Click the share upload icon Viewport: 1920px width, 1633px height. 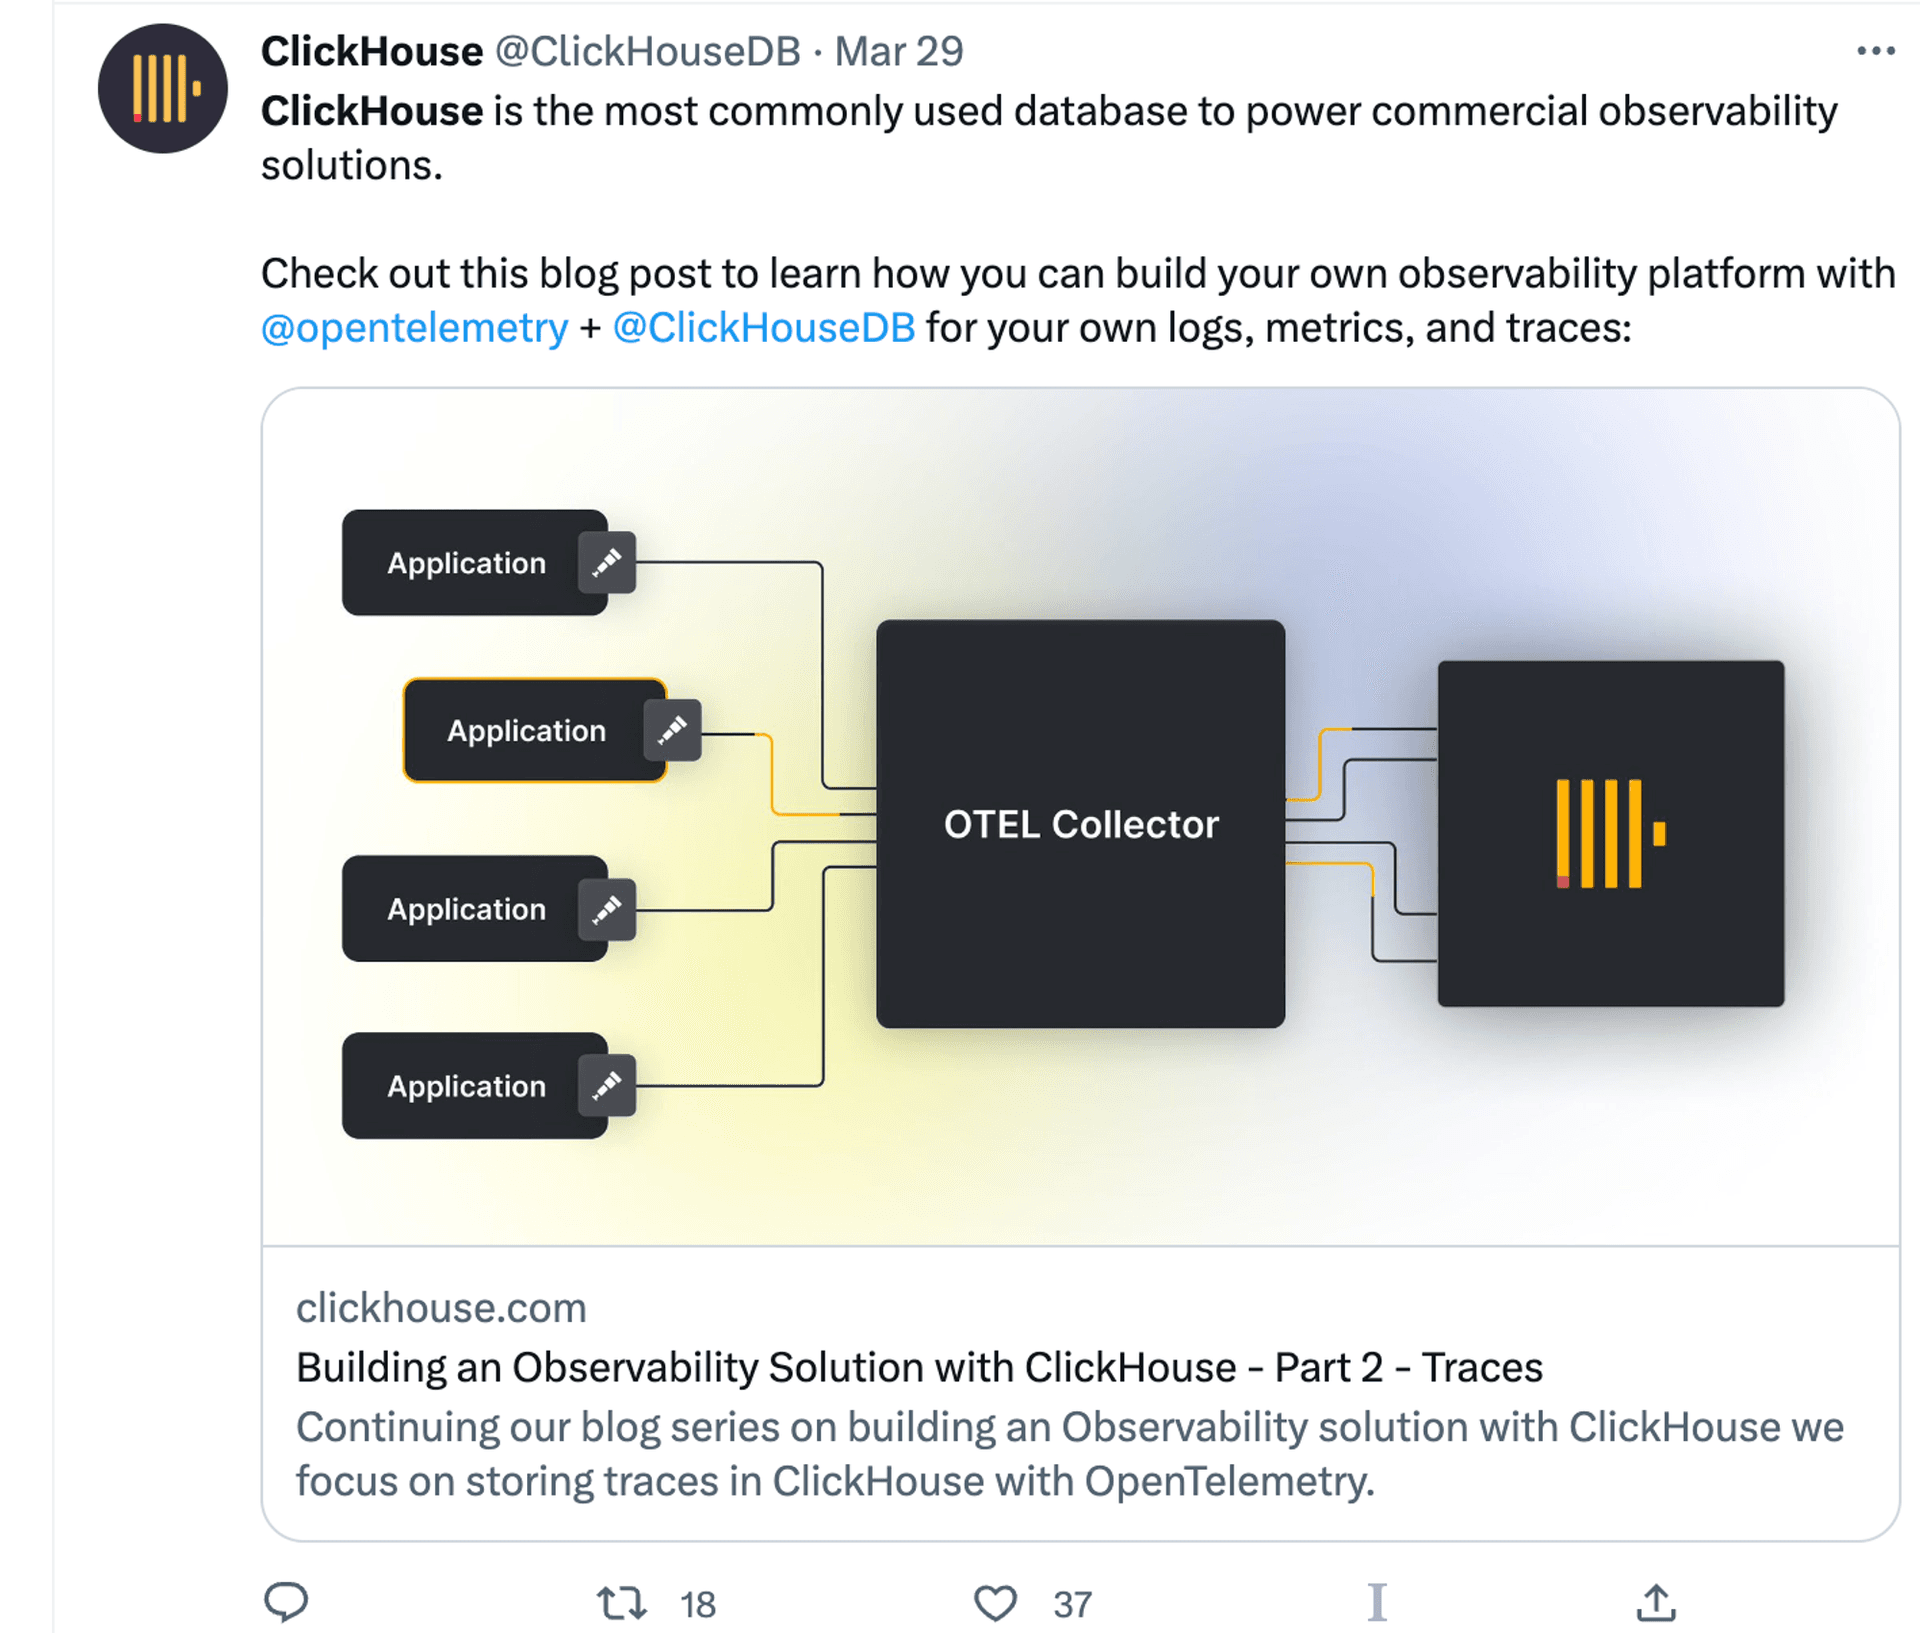[x=1656, y=1602]
